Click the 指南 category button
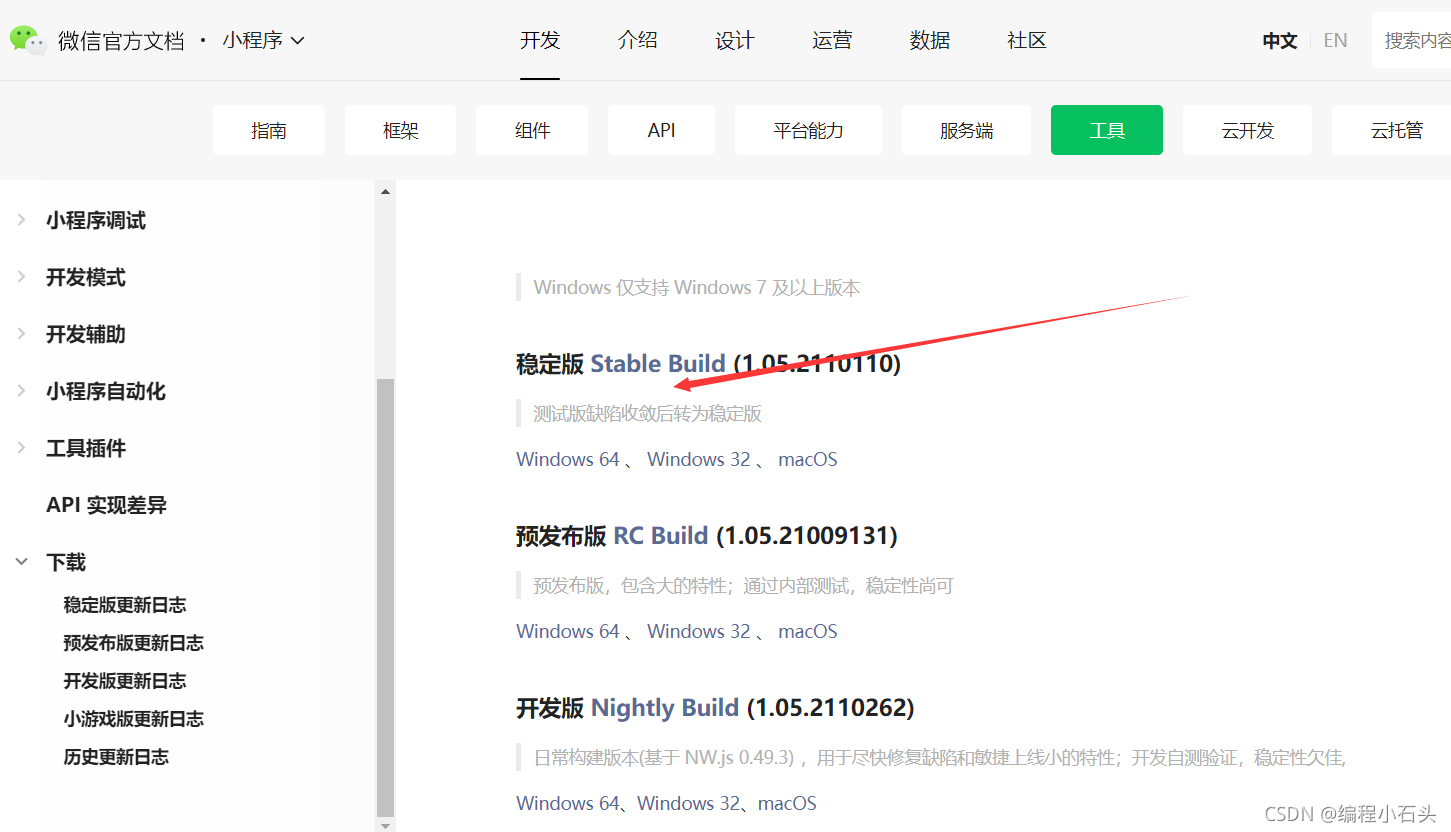This screenshot has width=1451, height=832. point(269,130)
